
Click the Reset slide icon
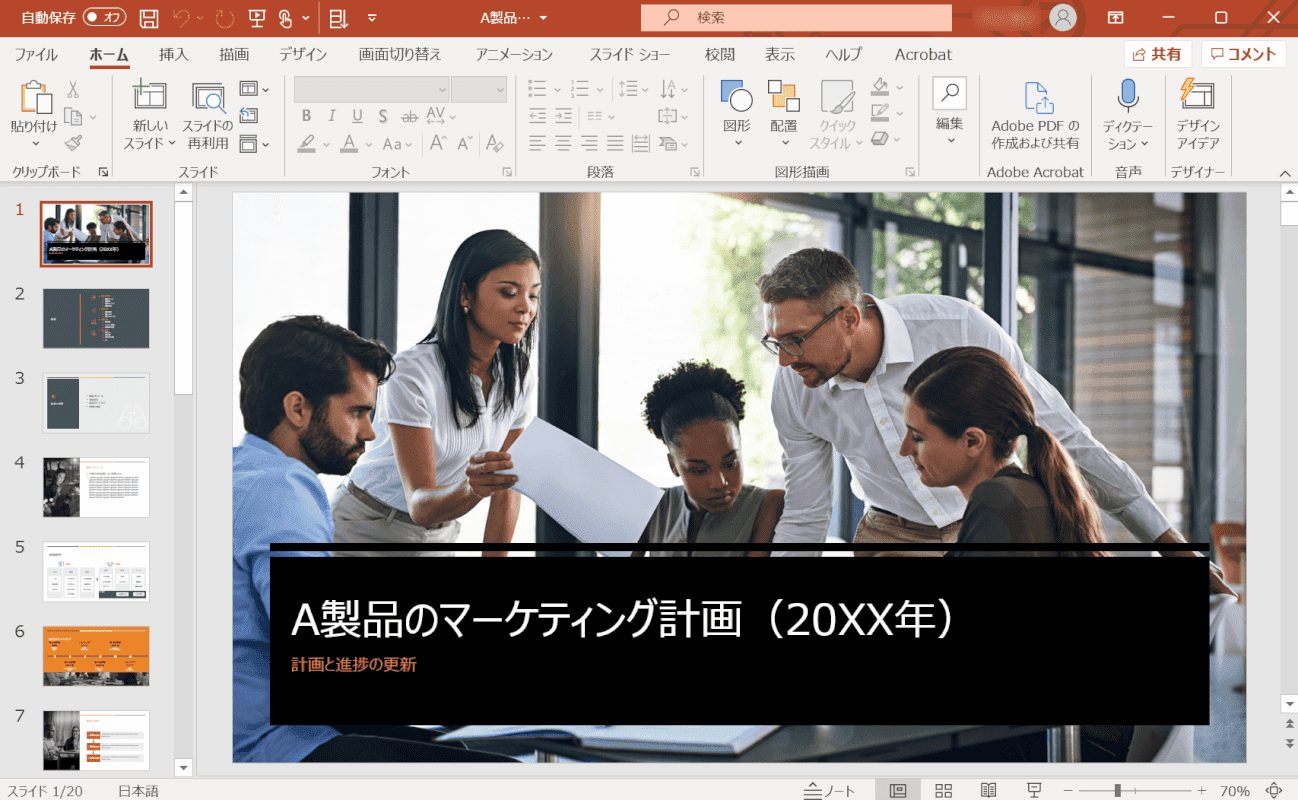point(248,116)
